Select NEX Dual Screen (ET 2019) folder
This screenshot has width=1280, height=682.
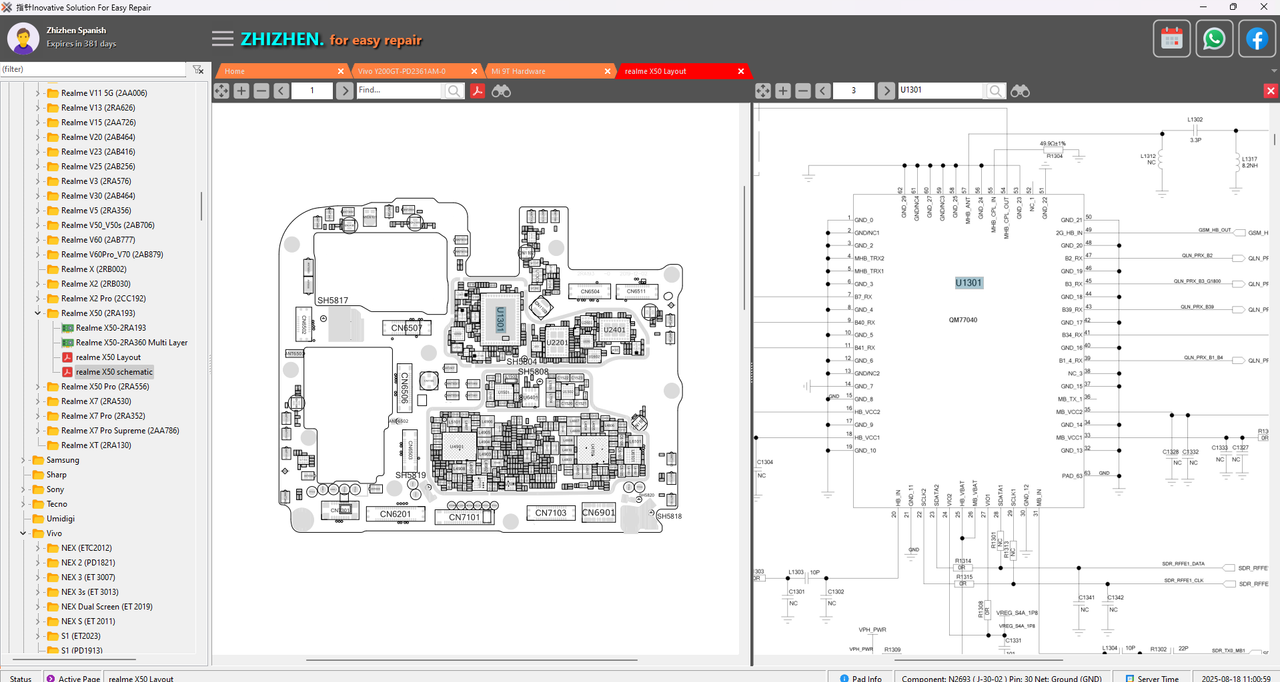[x=106, y=606]
